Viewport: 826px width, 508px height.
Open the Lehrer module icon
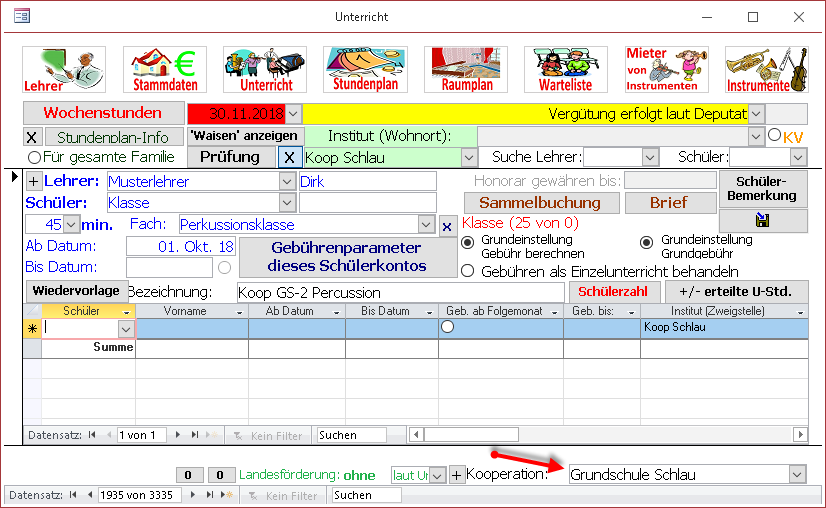tap(64, 69)
